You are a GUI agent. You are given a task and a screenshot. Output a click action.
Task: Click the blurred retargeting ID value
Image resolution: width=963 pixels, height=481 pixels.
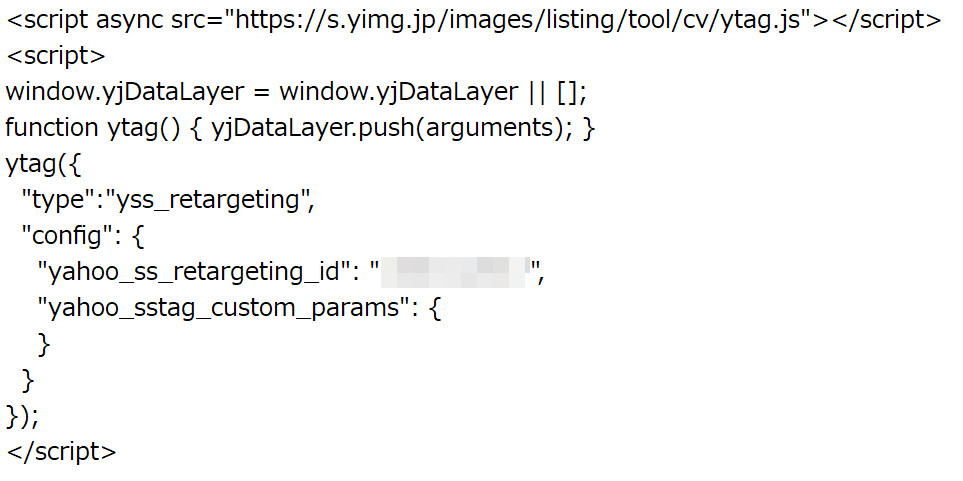[x=454, y=272]
